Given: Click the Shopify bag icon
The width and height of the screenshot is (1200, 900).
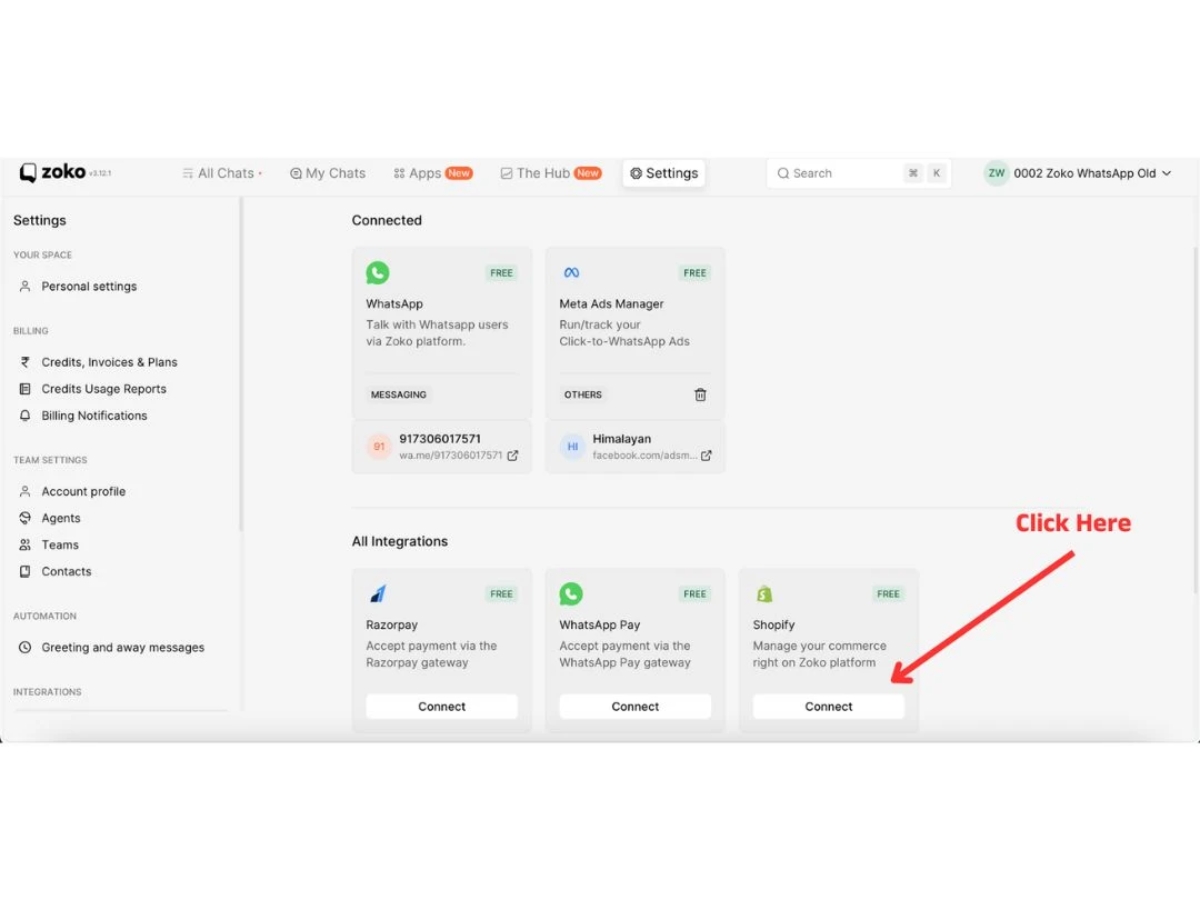Looking at the screenshot, I should coord(764,594).
